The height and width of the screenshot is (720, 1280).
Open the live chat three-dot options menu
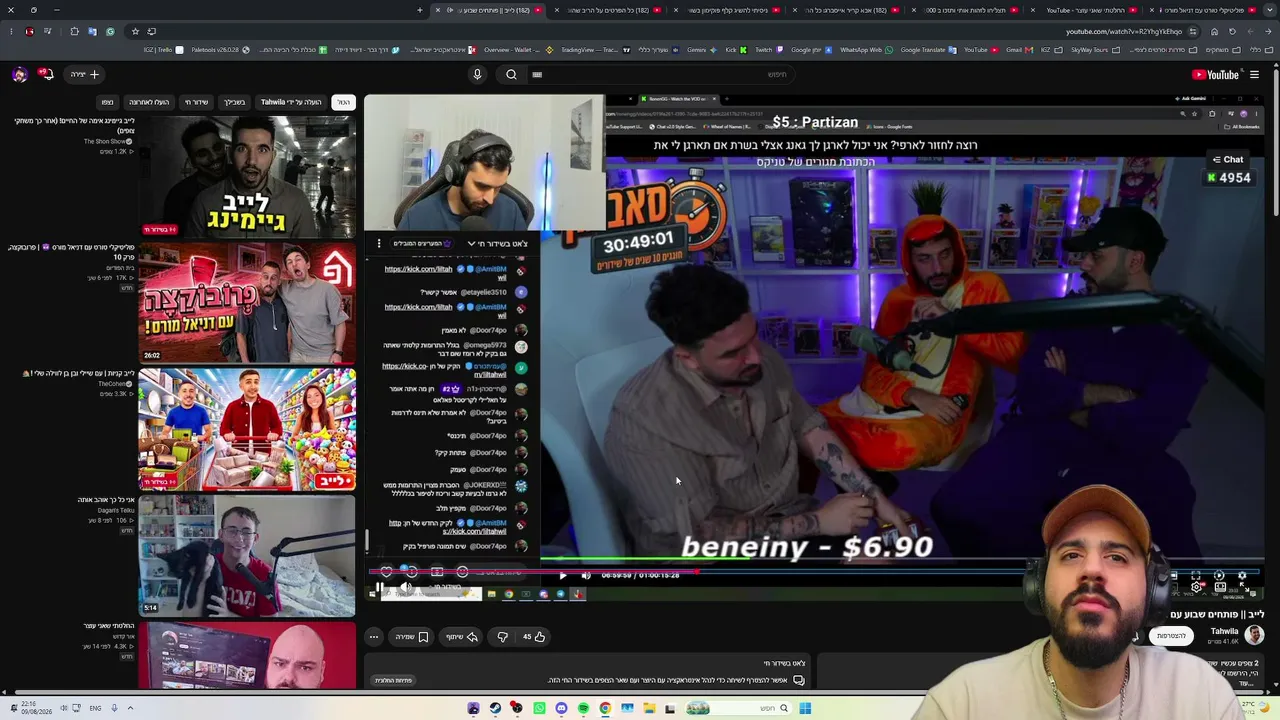pyautogui.click(x=379, y=243)
